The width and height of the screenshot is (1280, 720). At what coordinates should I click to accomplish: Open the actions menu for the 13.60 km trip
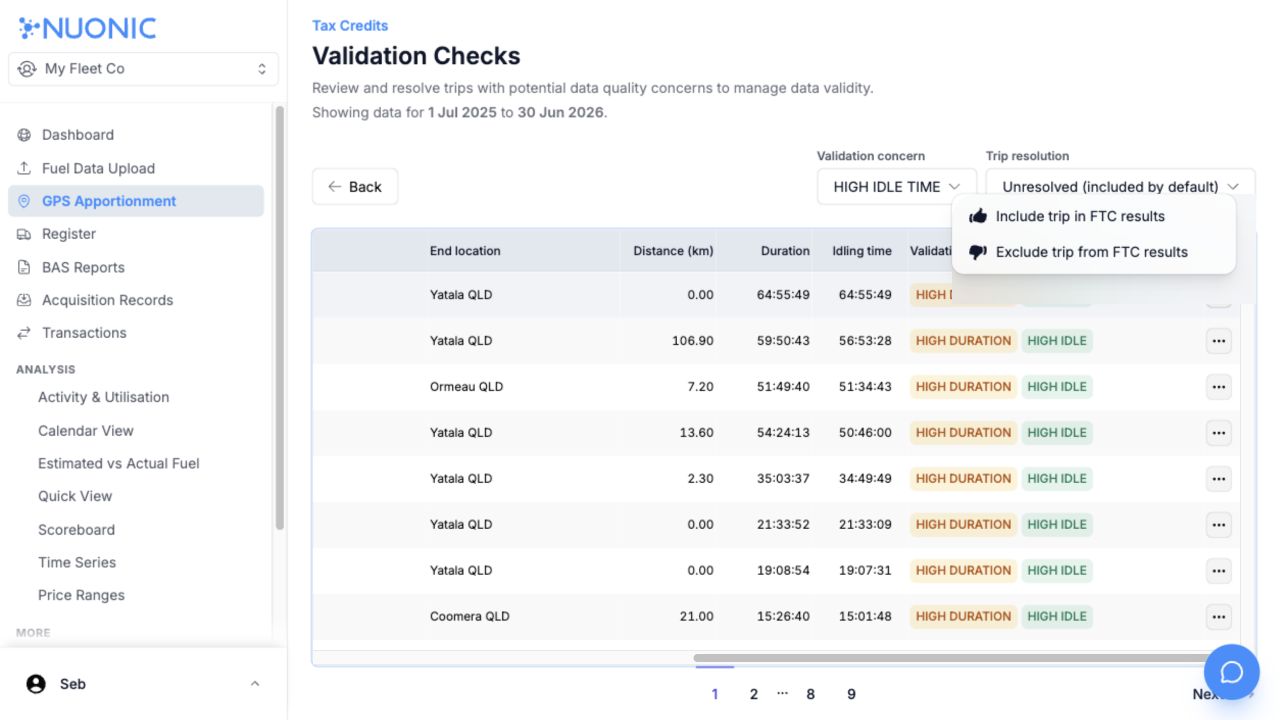pyautogui.click(x=1218, y=433)
